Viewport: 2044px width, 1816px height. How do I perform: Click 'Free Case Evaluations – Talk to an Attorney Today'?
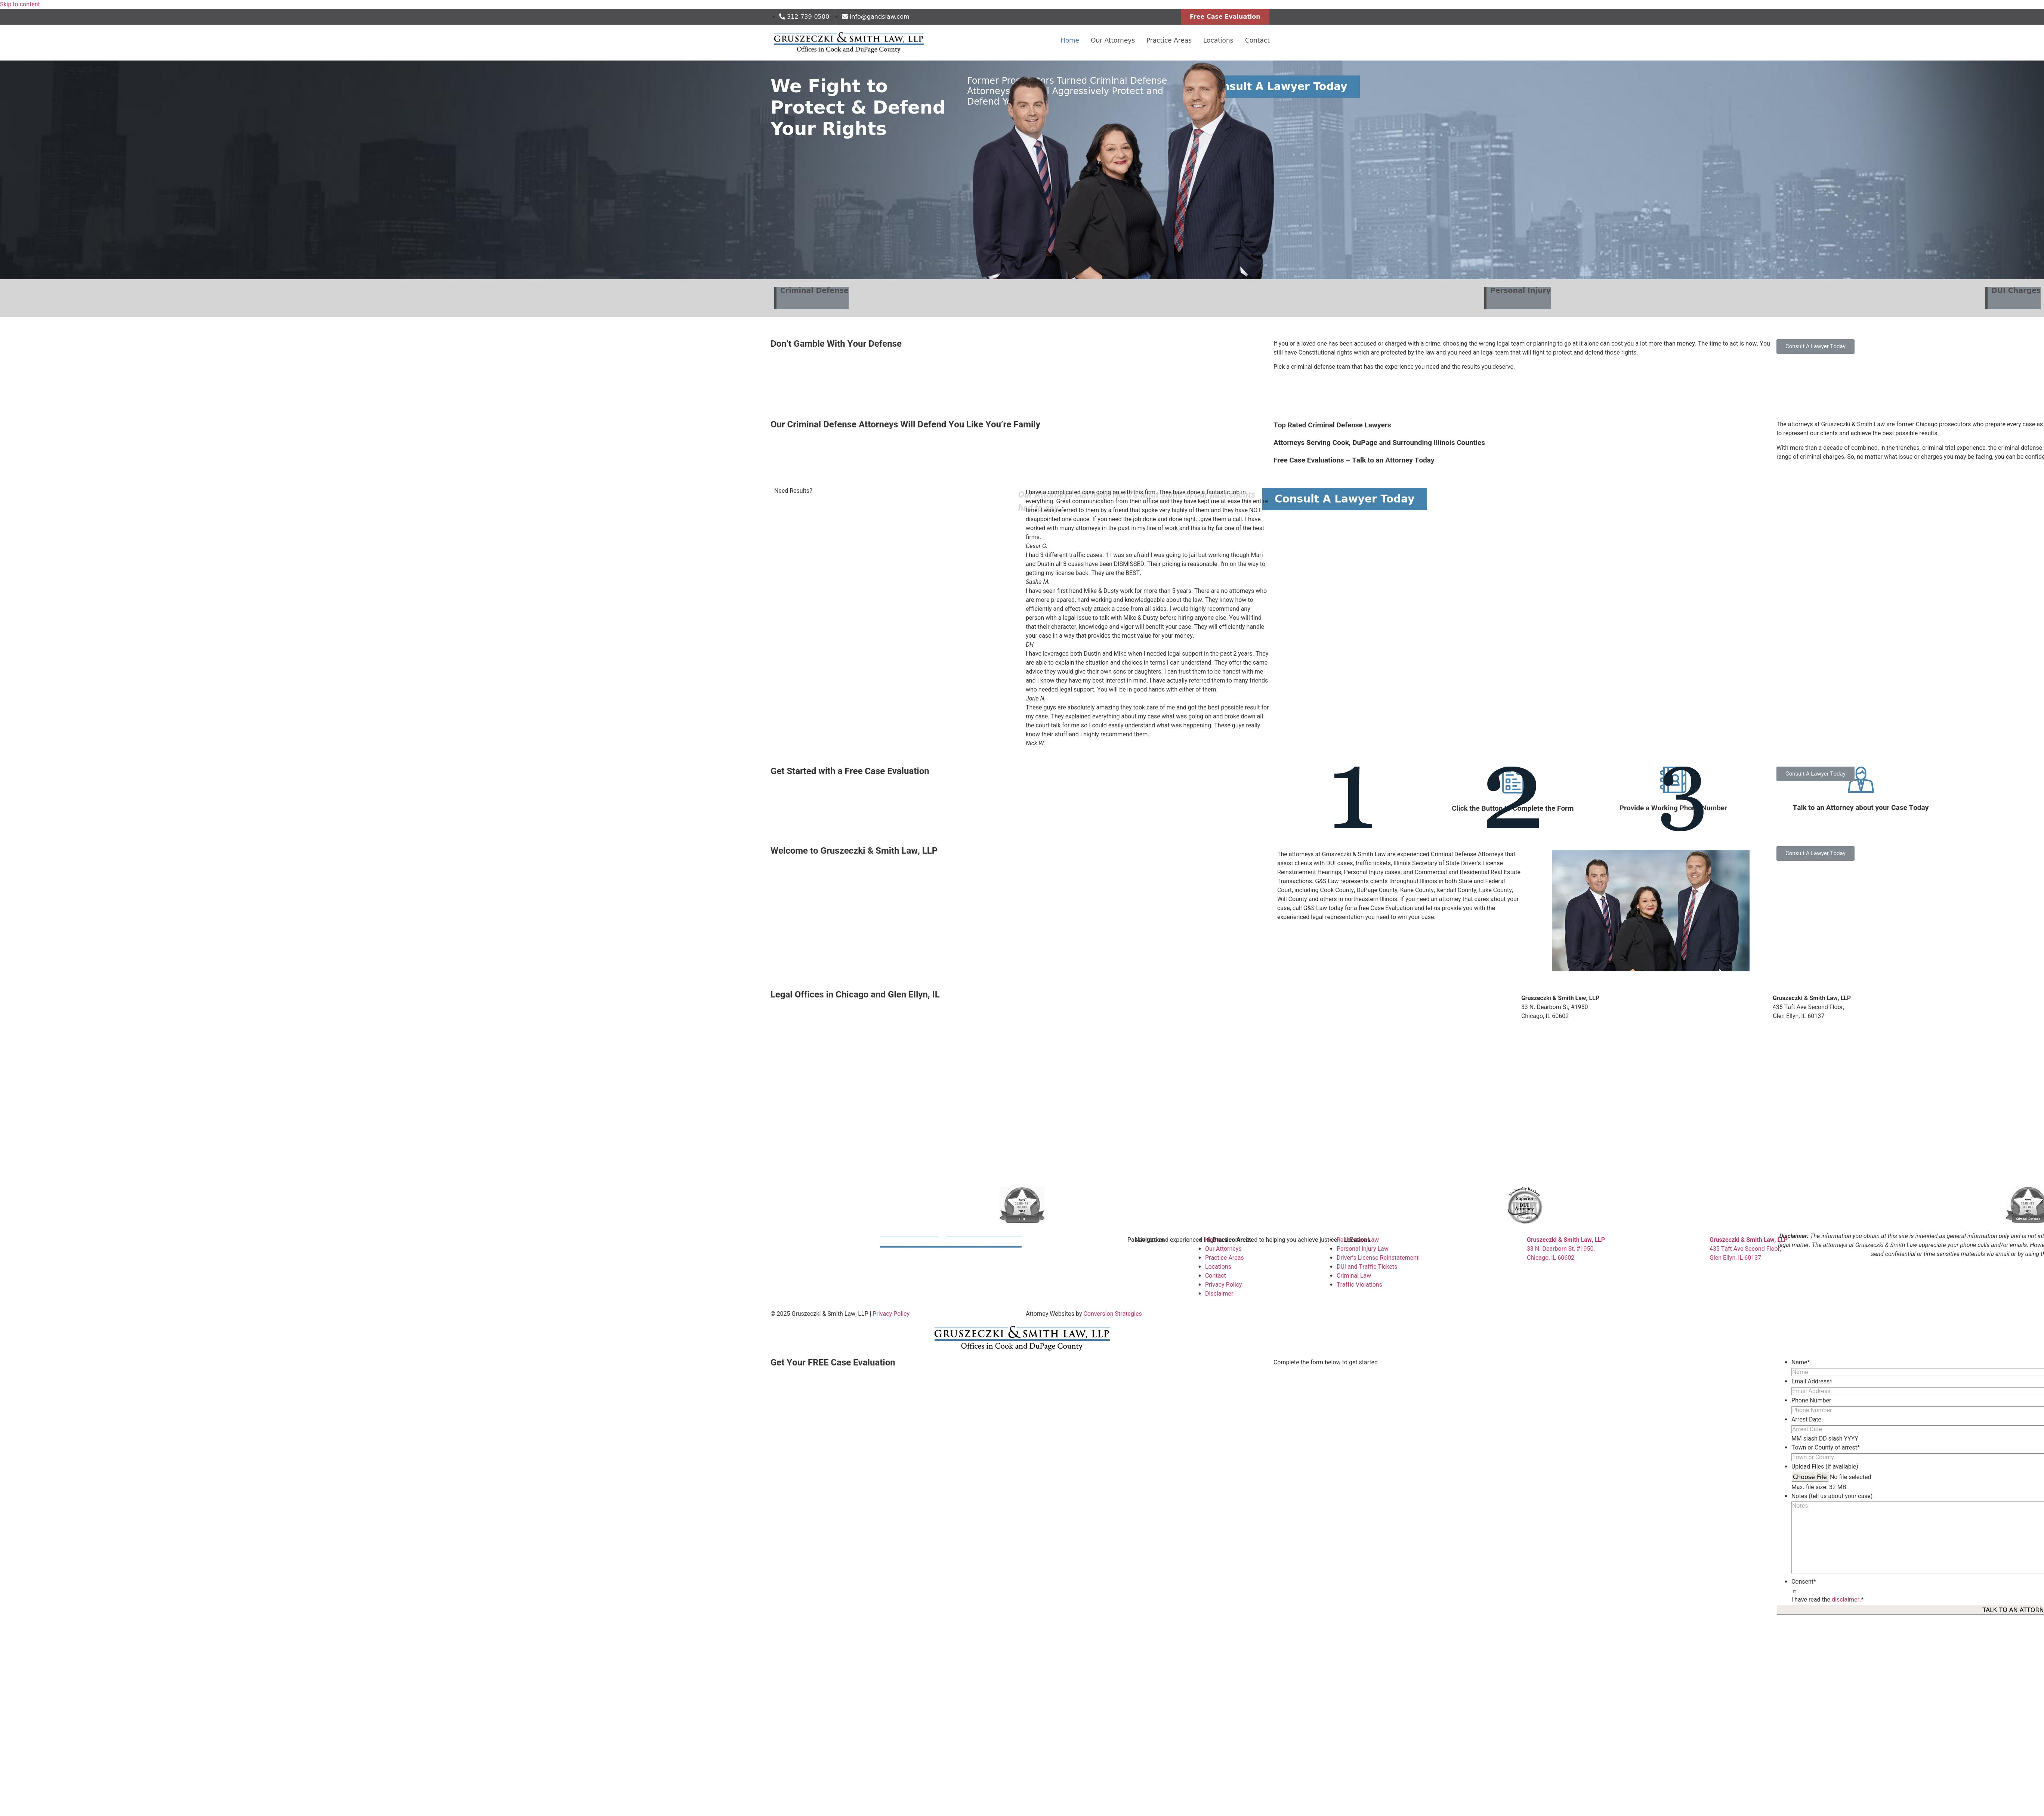1353,461
